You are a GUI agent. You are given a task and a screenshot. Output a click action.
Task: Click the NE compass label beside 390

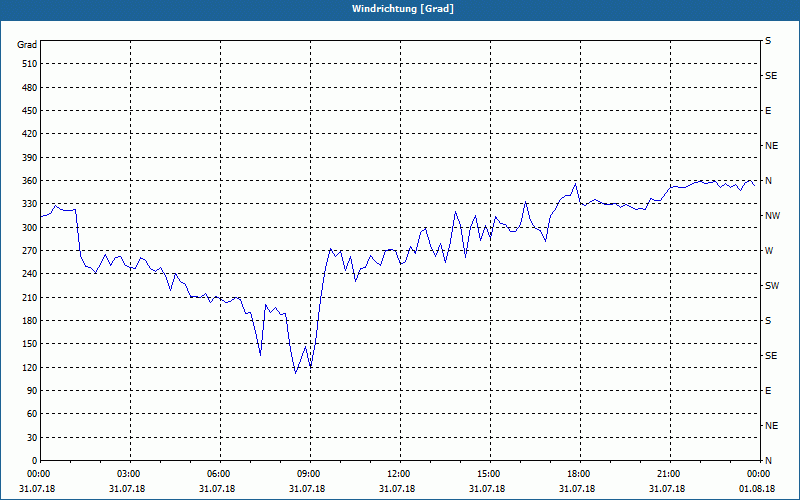point(771,146)
